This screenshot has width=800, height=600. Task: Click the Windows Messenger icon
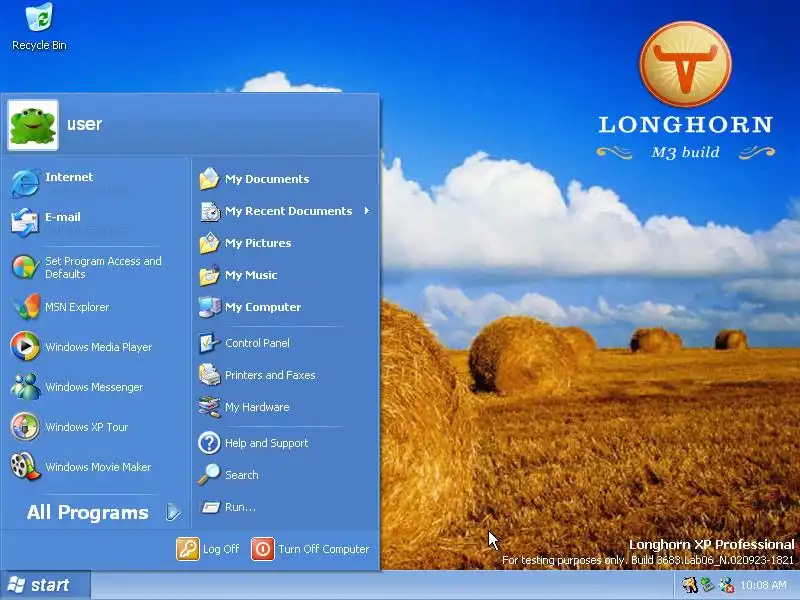[x=25, y=387]
